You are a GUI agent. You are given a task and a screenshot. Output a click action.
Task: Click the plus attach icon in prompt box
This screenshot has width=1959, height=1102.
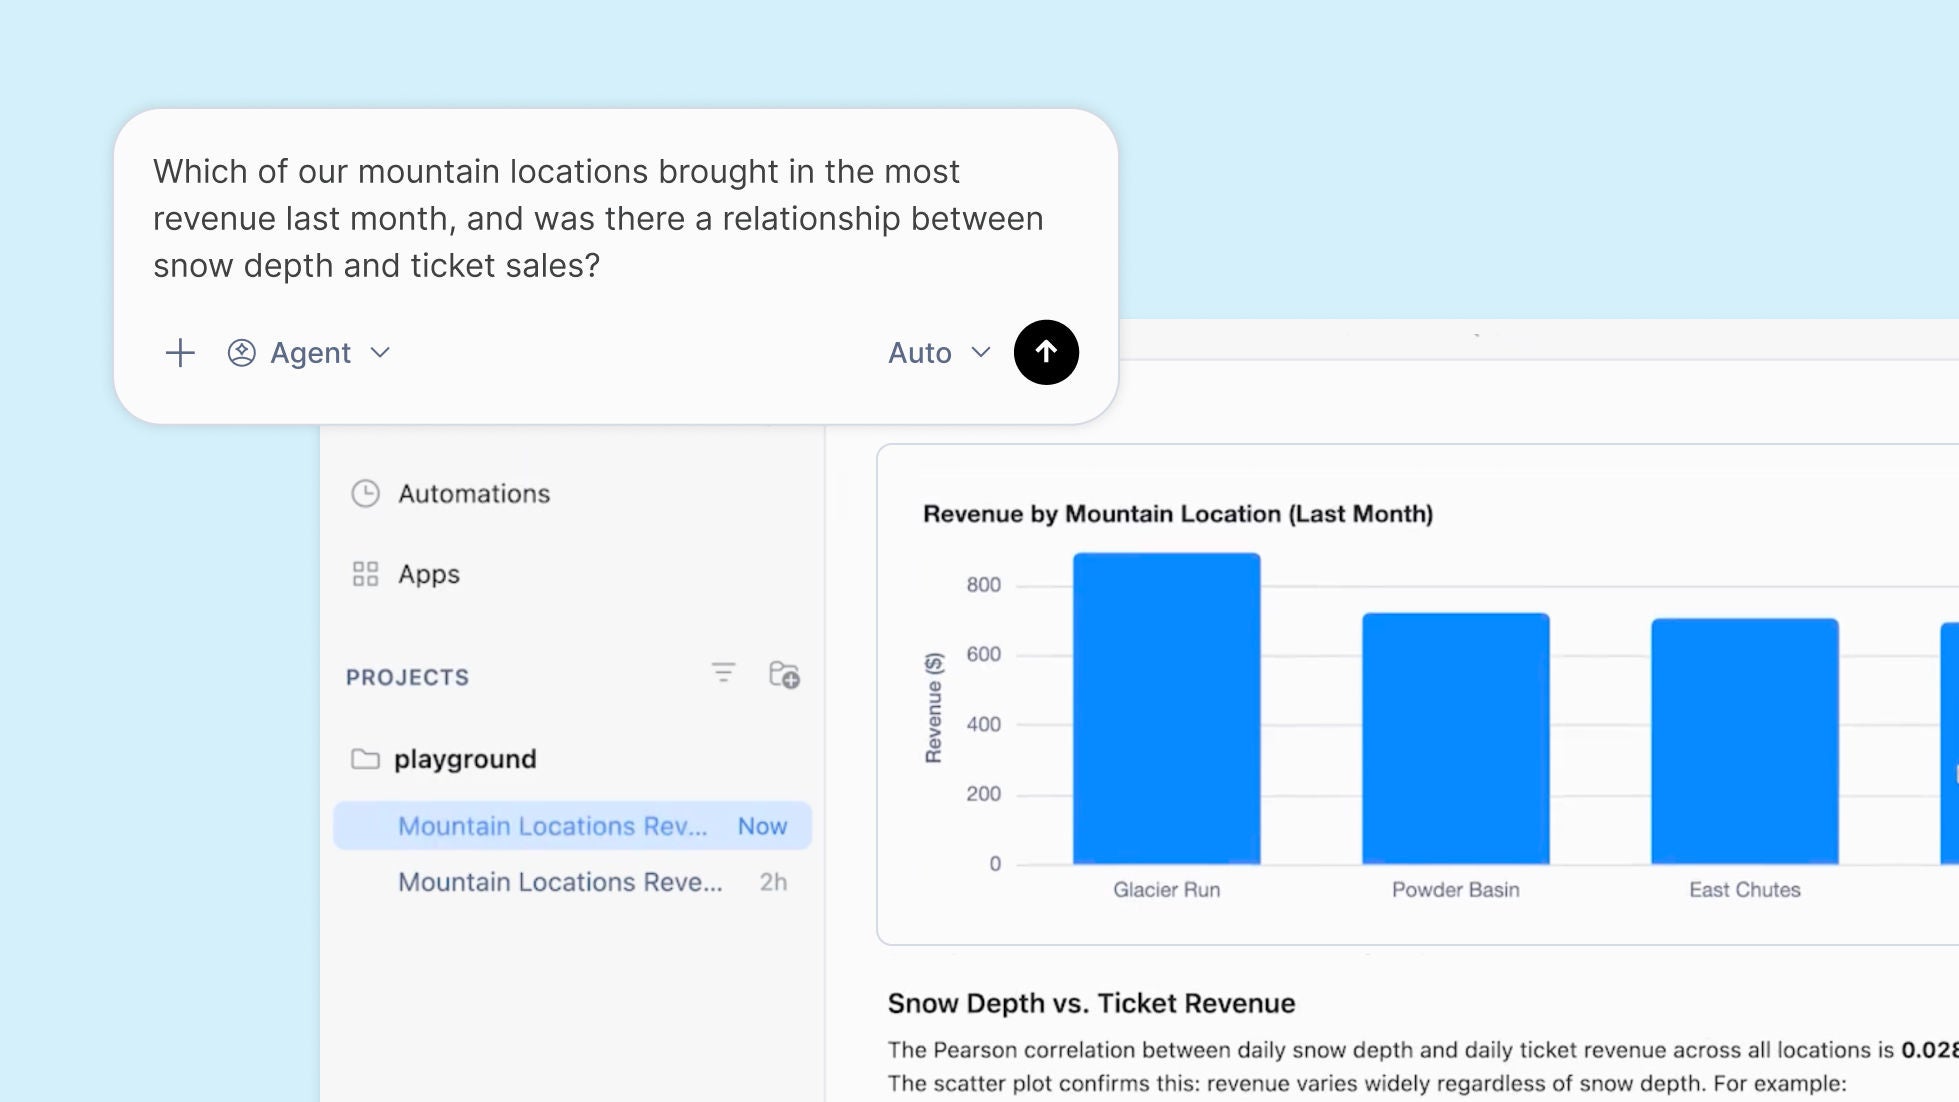(x=180, y=353)
